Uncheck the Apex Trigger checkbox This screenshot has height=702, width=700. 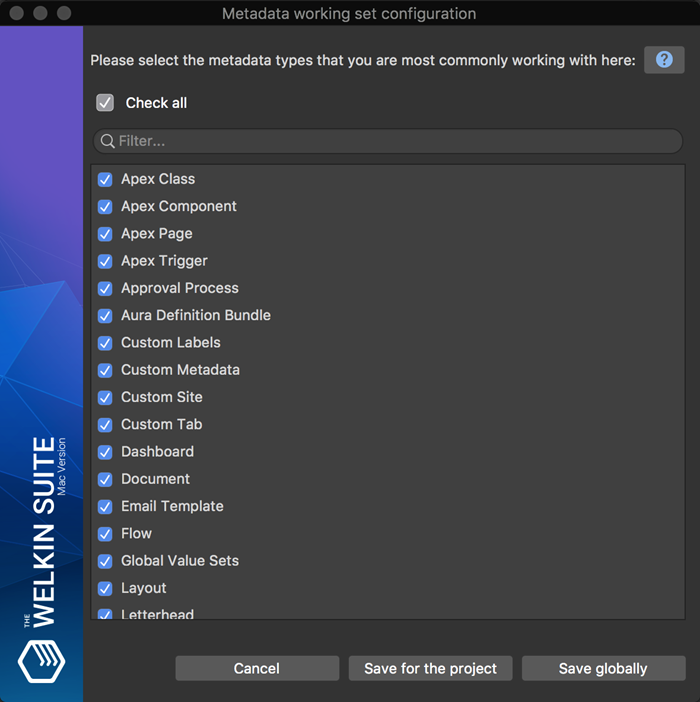105,261
